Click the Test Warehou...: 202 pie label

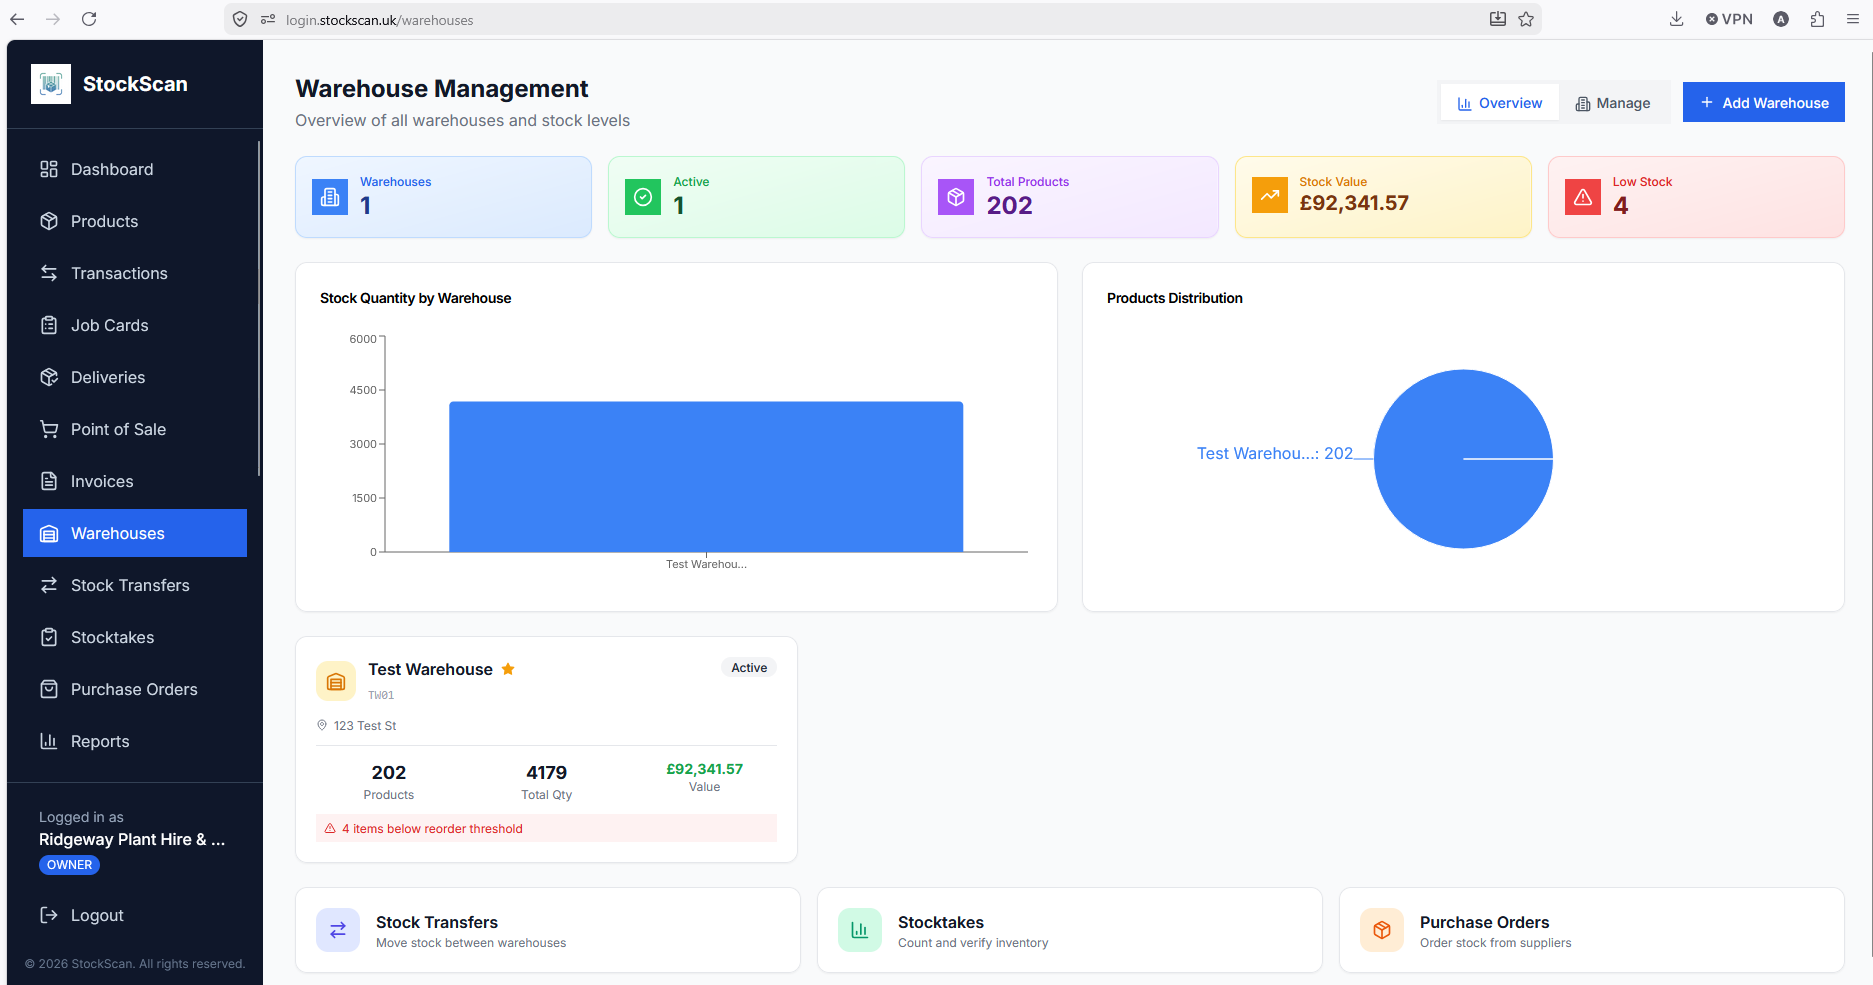click(1274, 454)
